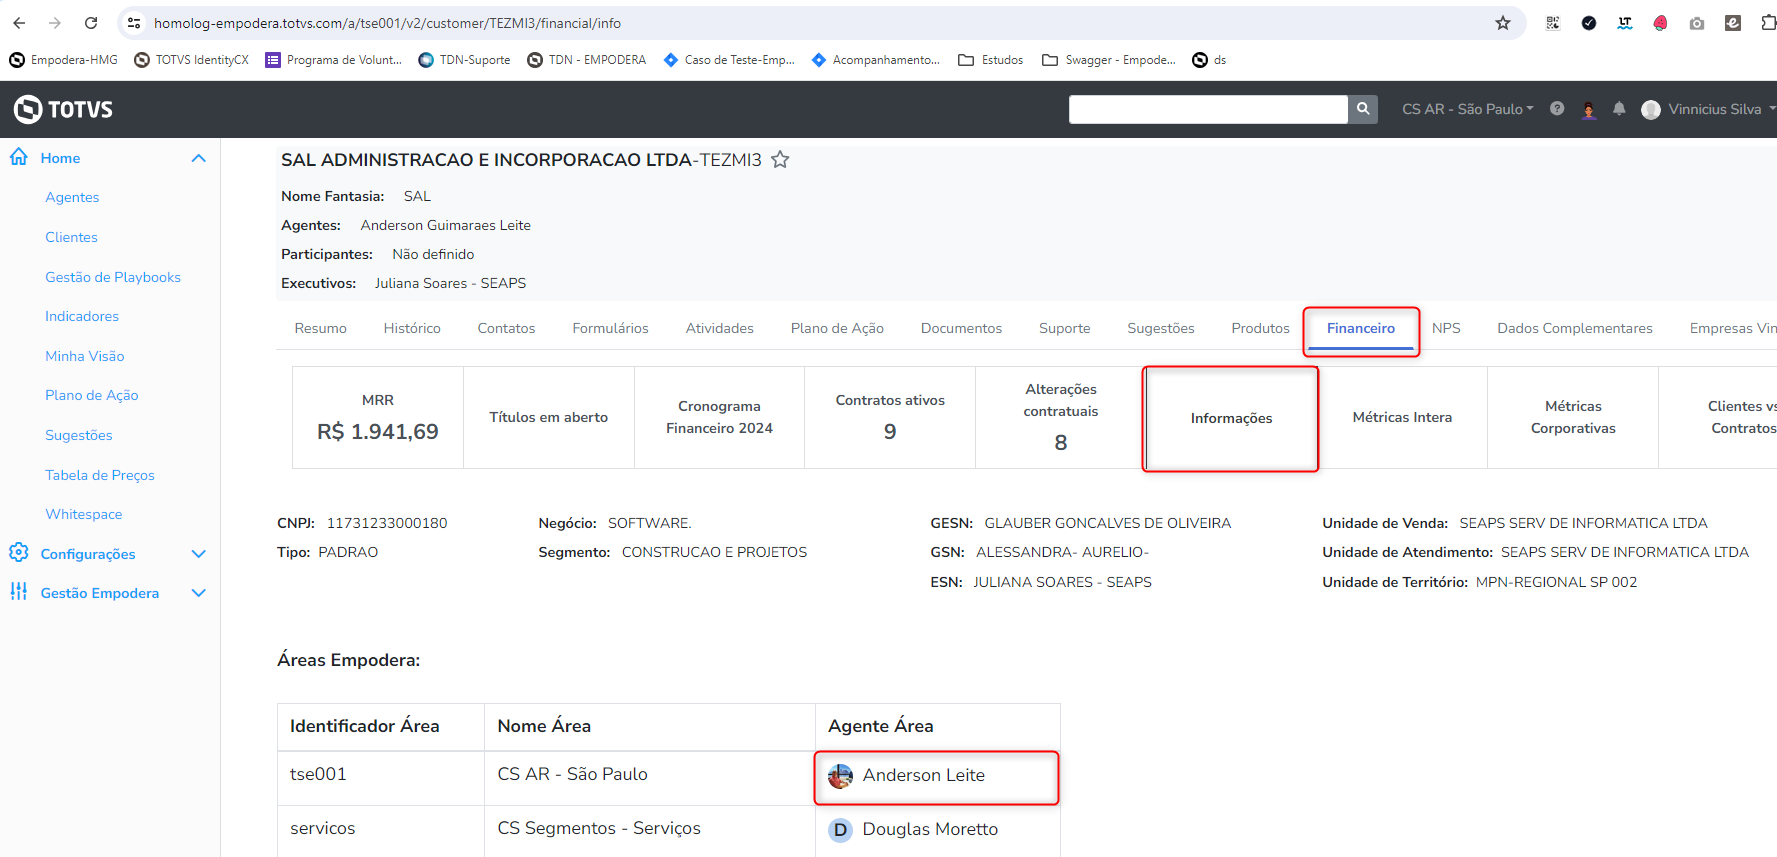Image resolution: width=1777 pixels, height=857 pixels.
Task: Go to the NPS tab
Action: pos(1446,328)
